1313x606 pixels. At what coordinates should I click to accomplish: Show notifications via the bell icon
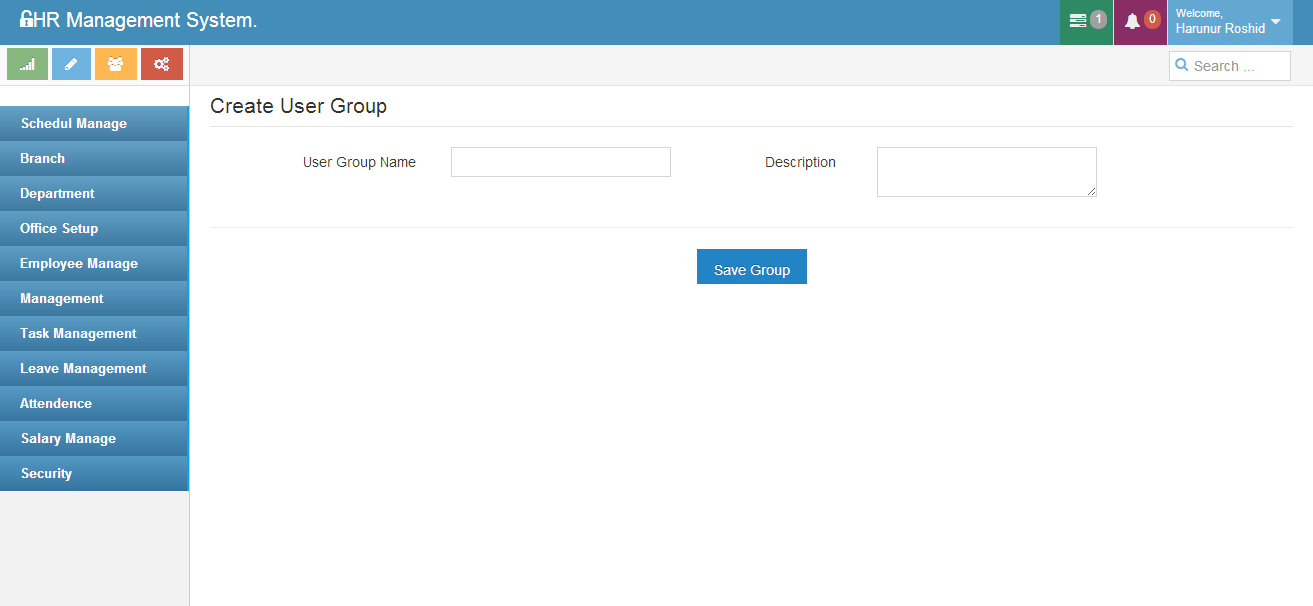coord(1132,21)
